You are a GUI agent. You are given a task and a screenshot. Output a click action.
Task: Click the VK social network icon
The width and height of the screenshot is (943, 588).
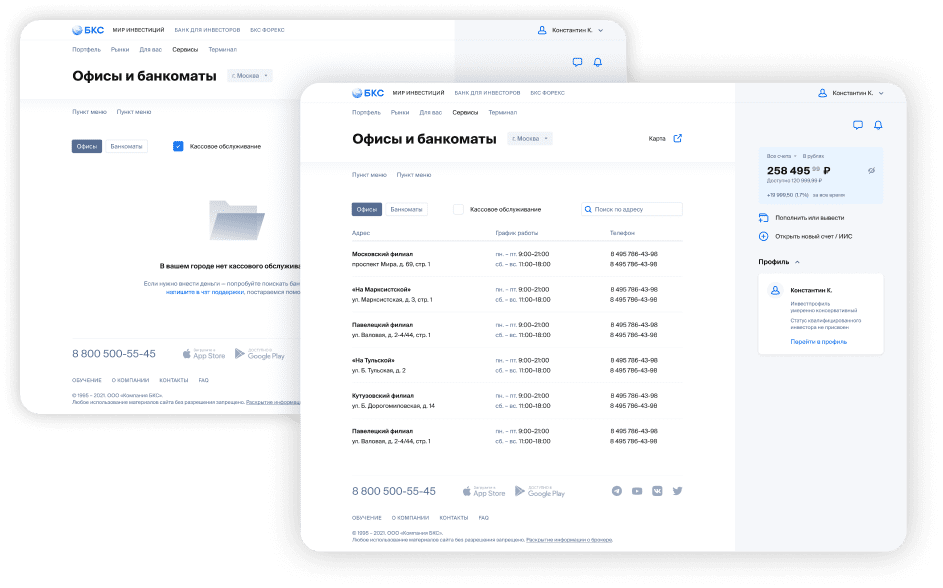[657, 491]
